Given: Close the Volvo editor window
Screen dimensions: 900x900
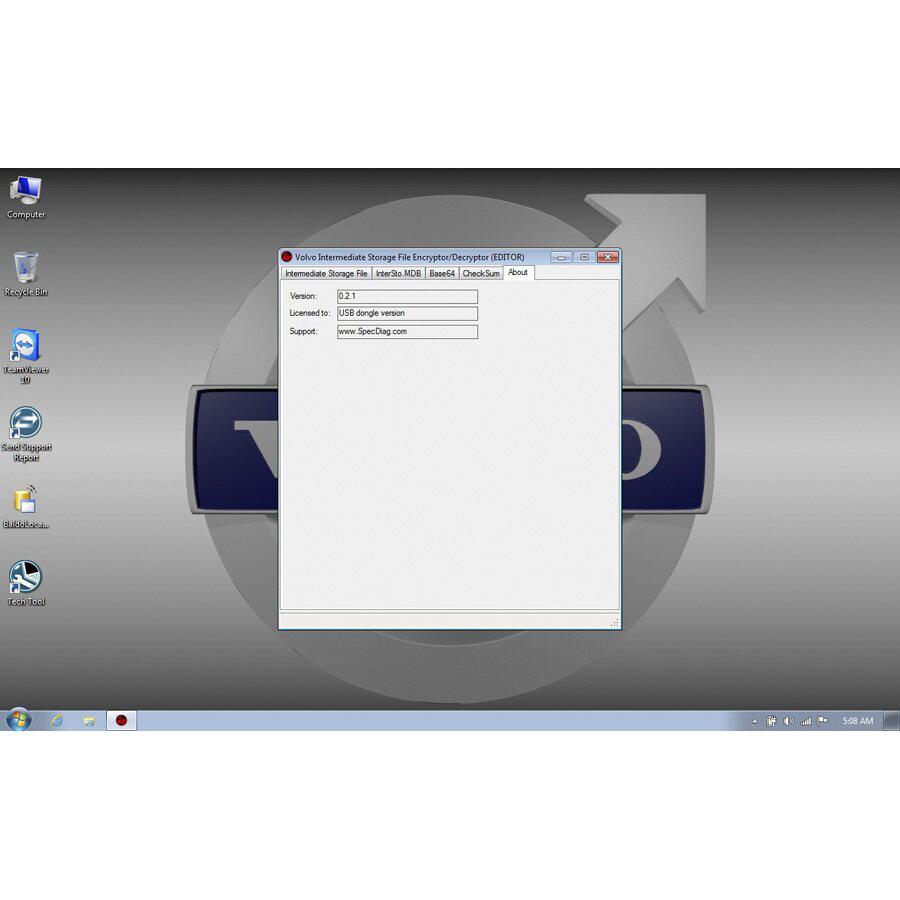Looking at the screenshot, I should point(608,257).
